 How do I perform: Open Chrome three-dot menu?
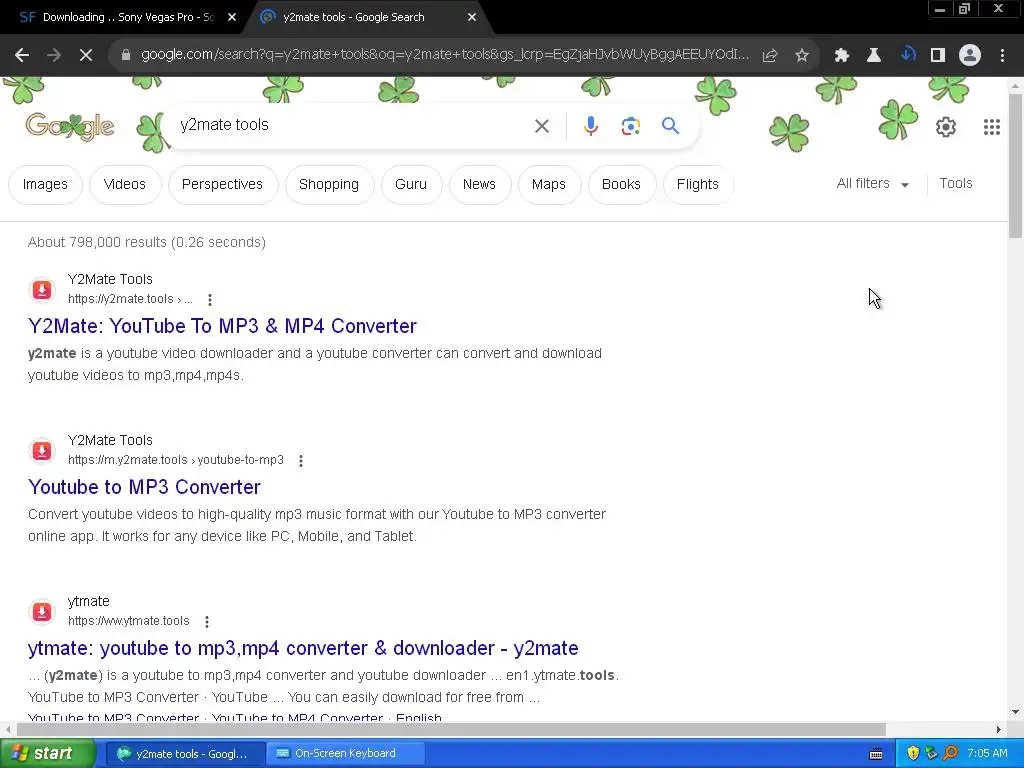click(x=1002, y=56)
